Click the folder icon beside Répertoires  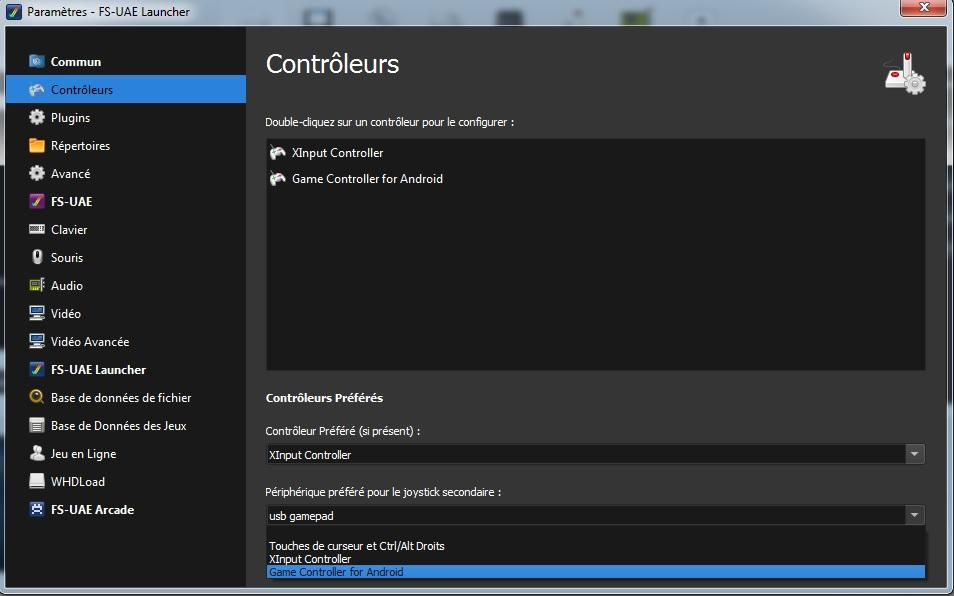(x=37, y=145)
